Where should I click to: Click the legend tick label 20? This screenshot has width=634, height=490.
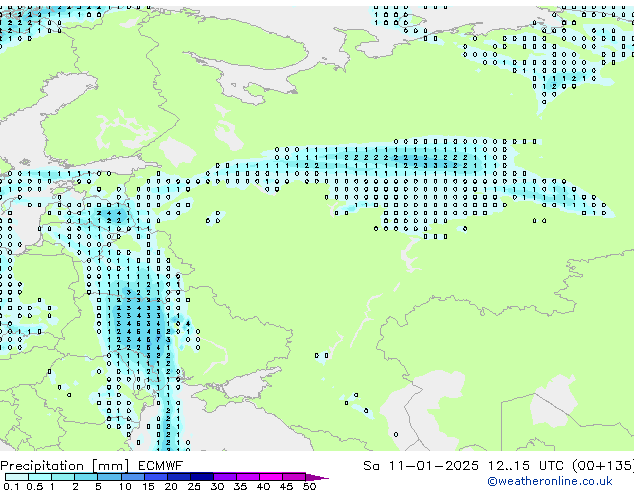(x=171, y=487)
